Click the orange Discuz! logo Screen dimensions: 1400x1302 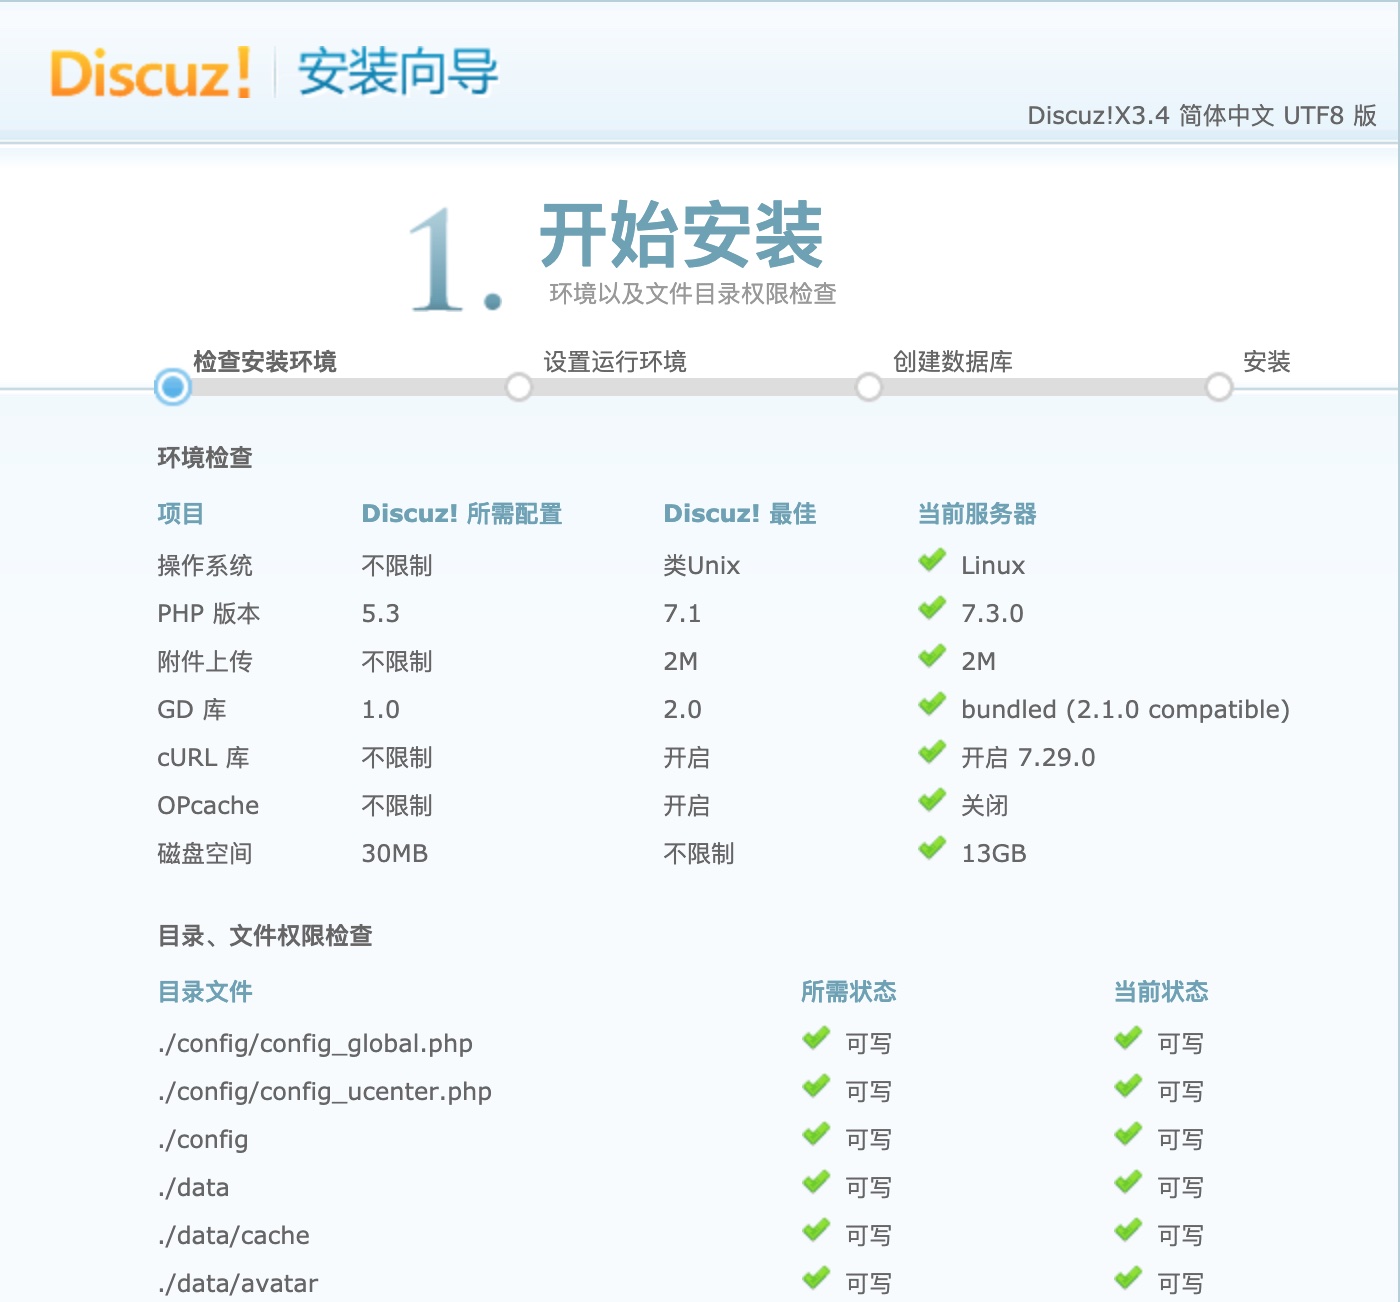coord(150,73)
